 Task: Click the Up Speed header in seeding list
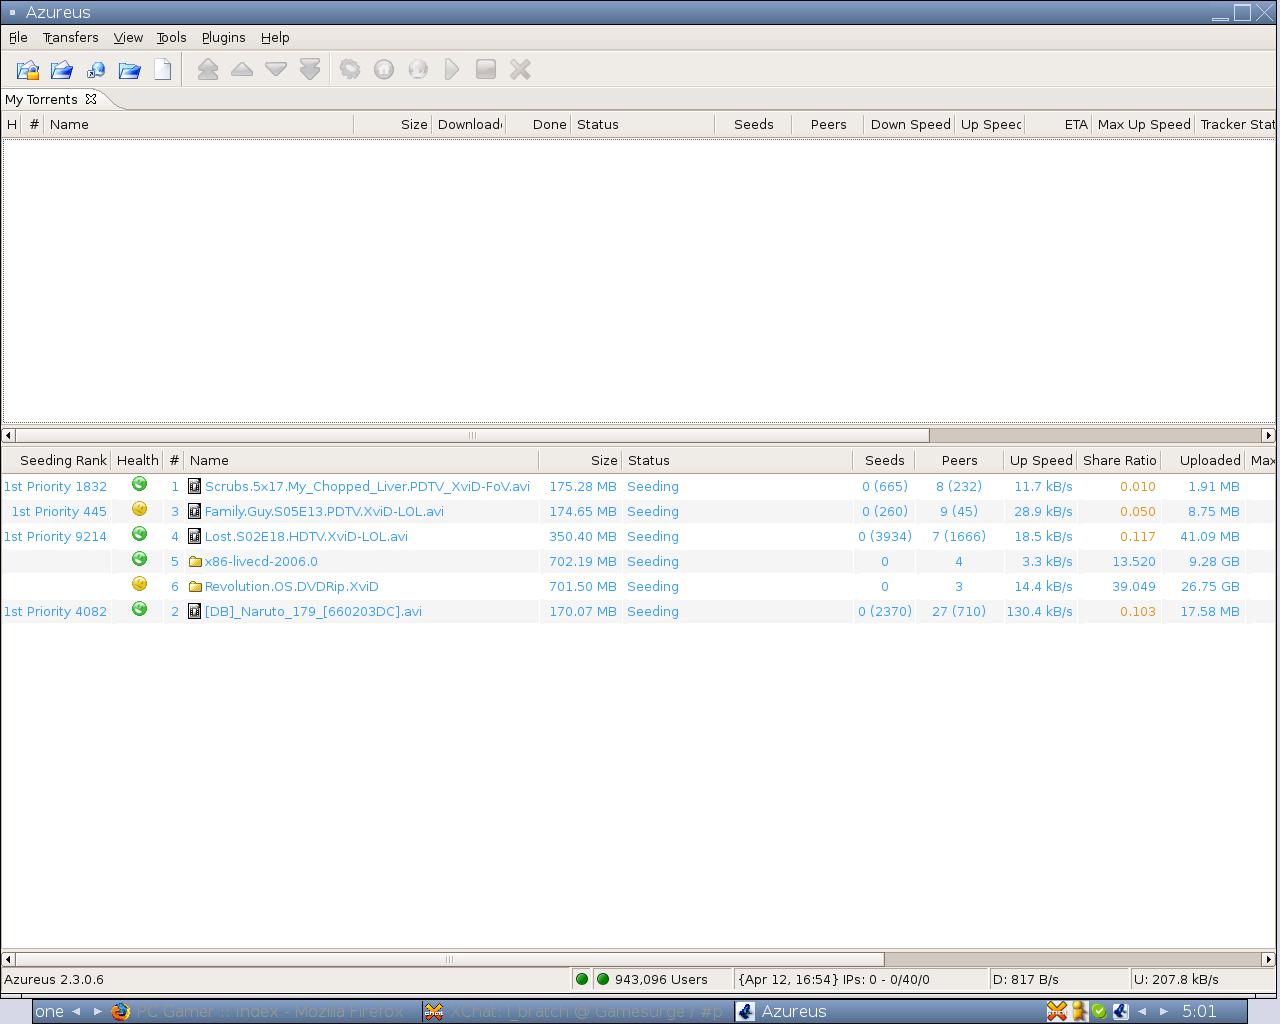tap(1040, 460)
